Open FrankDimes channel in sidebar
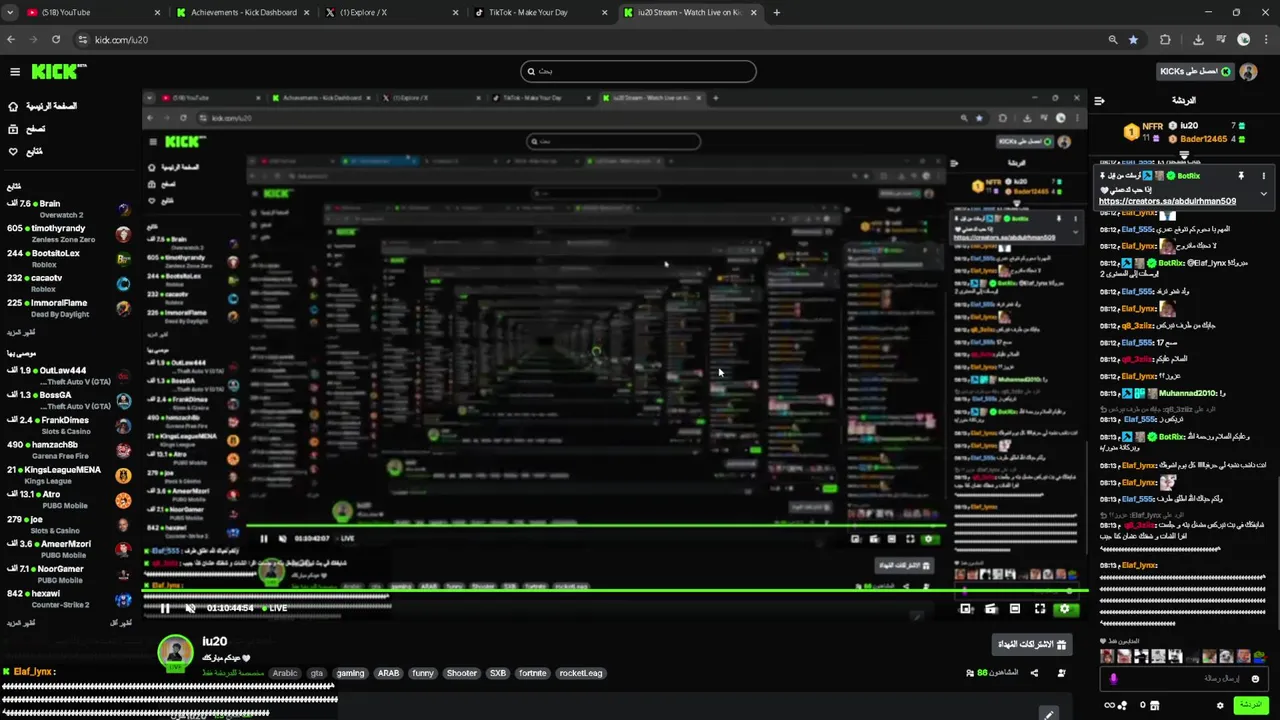The height and width of the screenshot is (720, 1280). tap(68, 425)
